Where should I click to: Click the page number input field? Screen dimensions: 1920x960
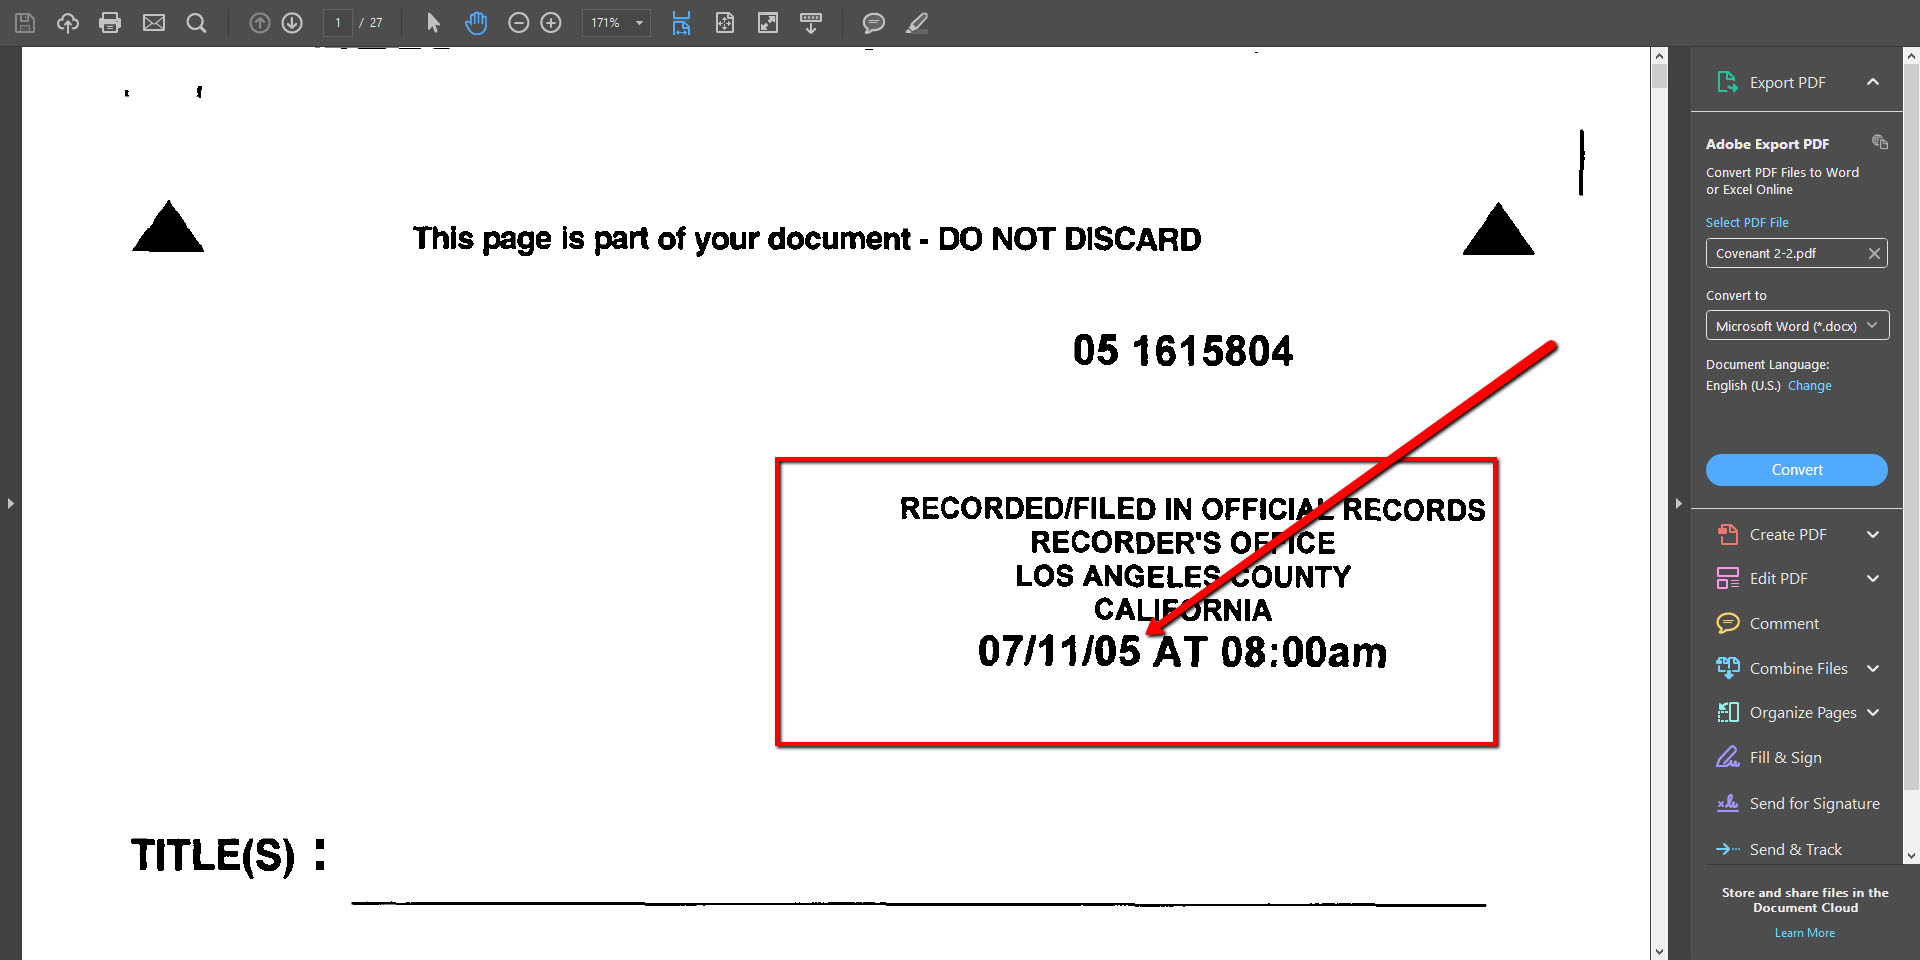338,23
